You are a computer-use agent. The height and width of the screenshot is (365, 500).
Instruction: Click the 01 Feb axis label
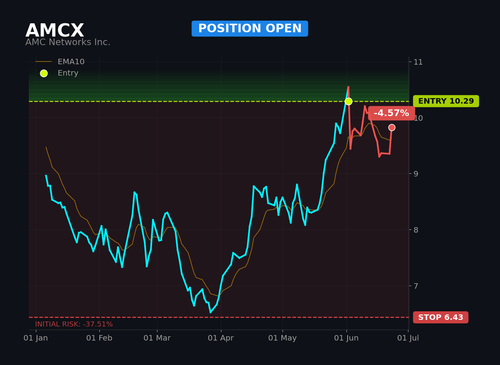(99, 338)
